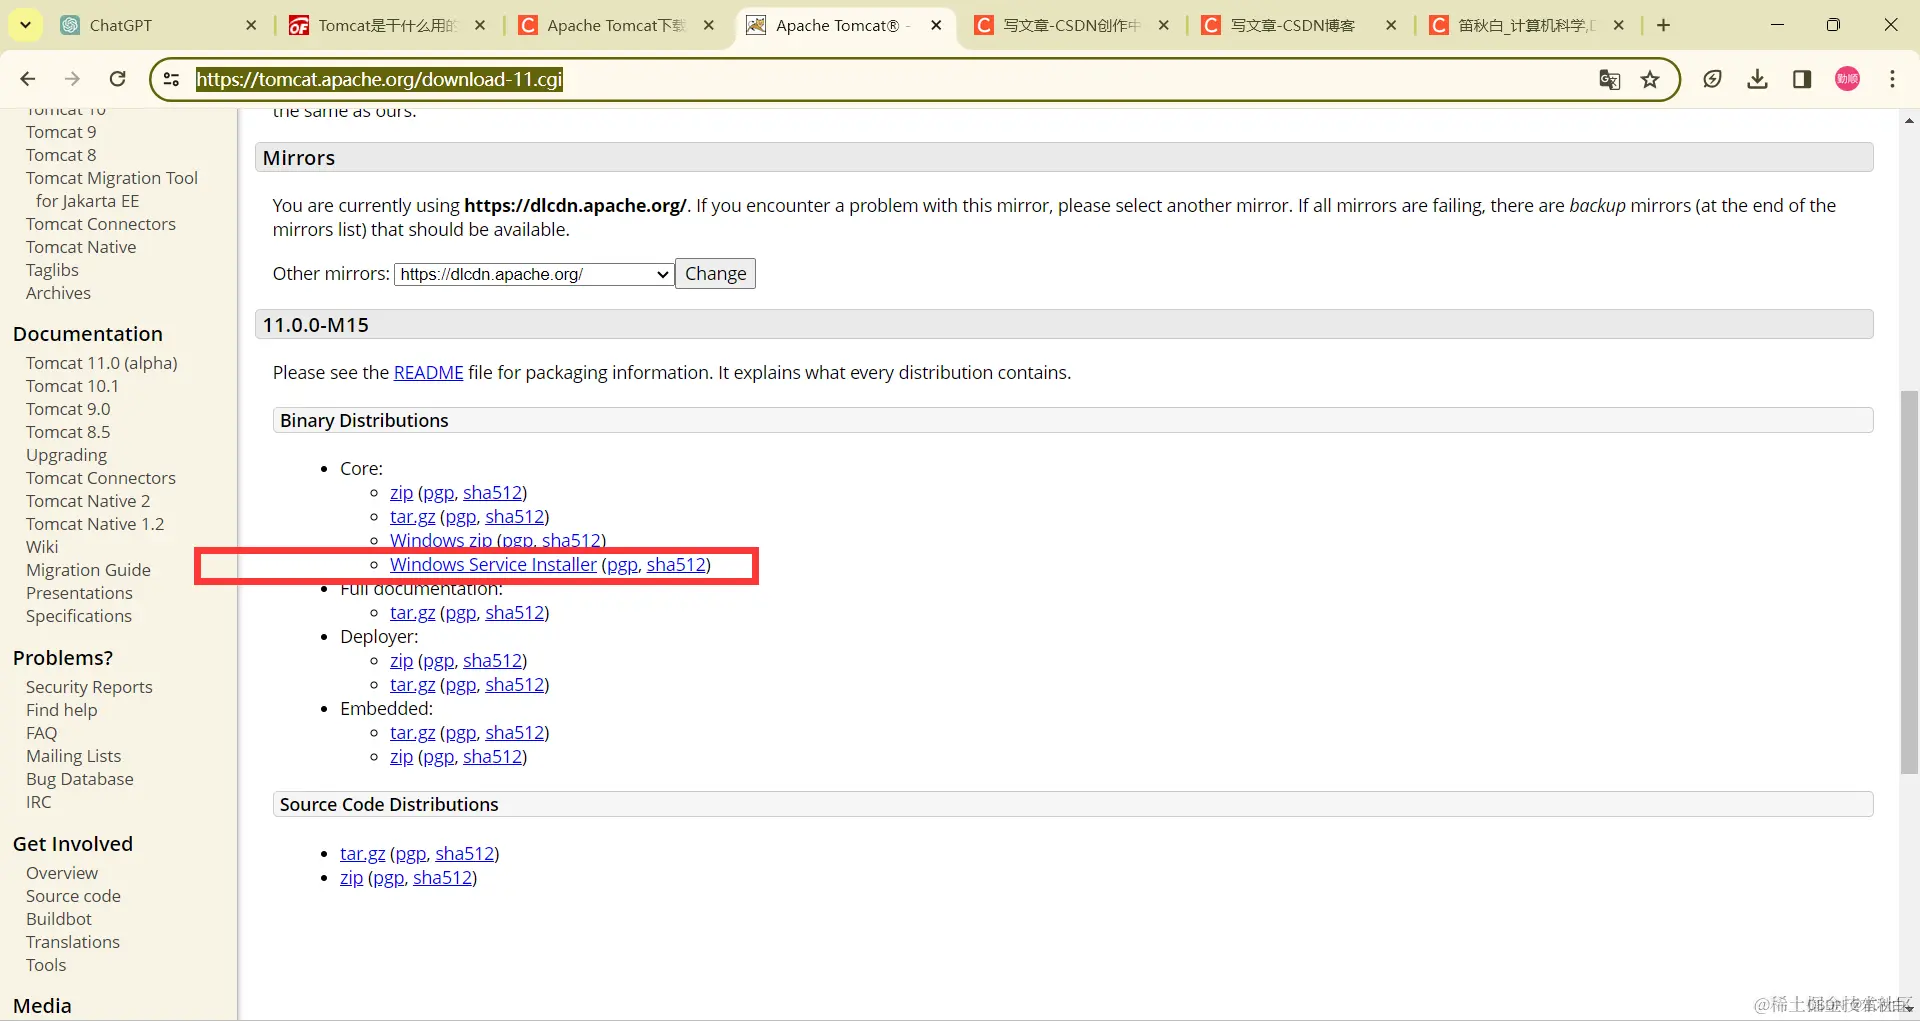Open sha512 checksum for Core zip
This screenshot has height=1021, width=1920.
[492, 493]
